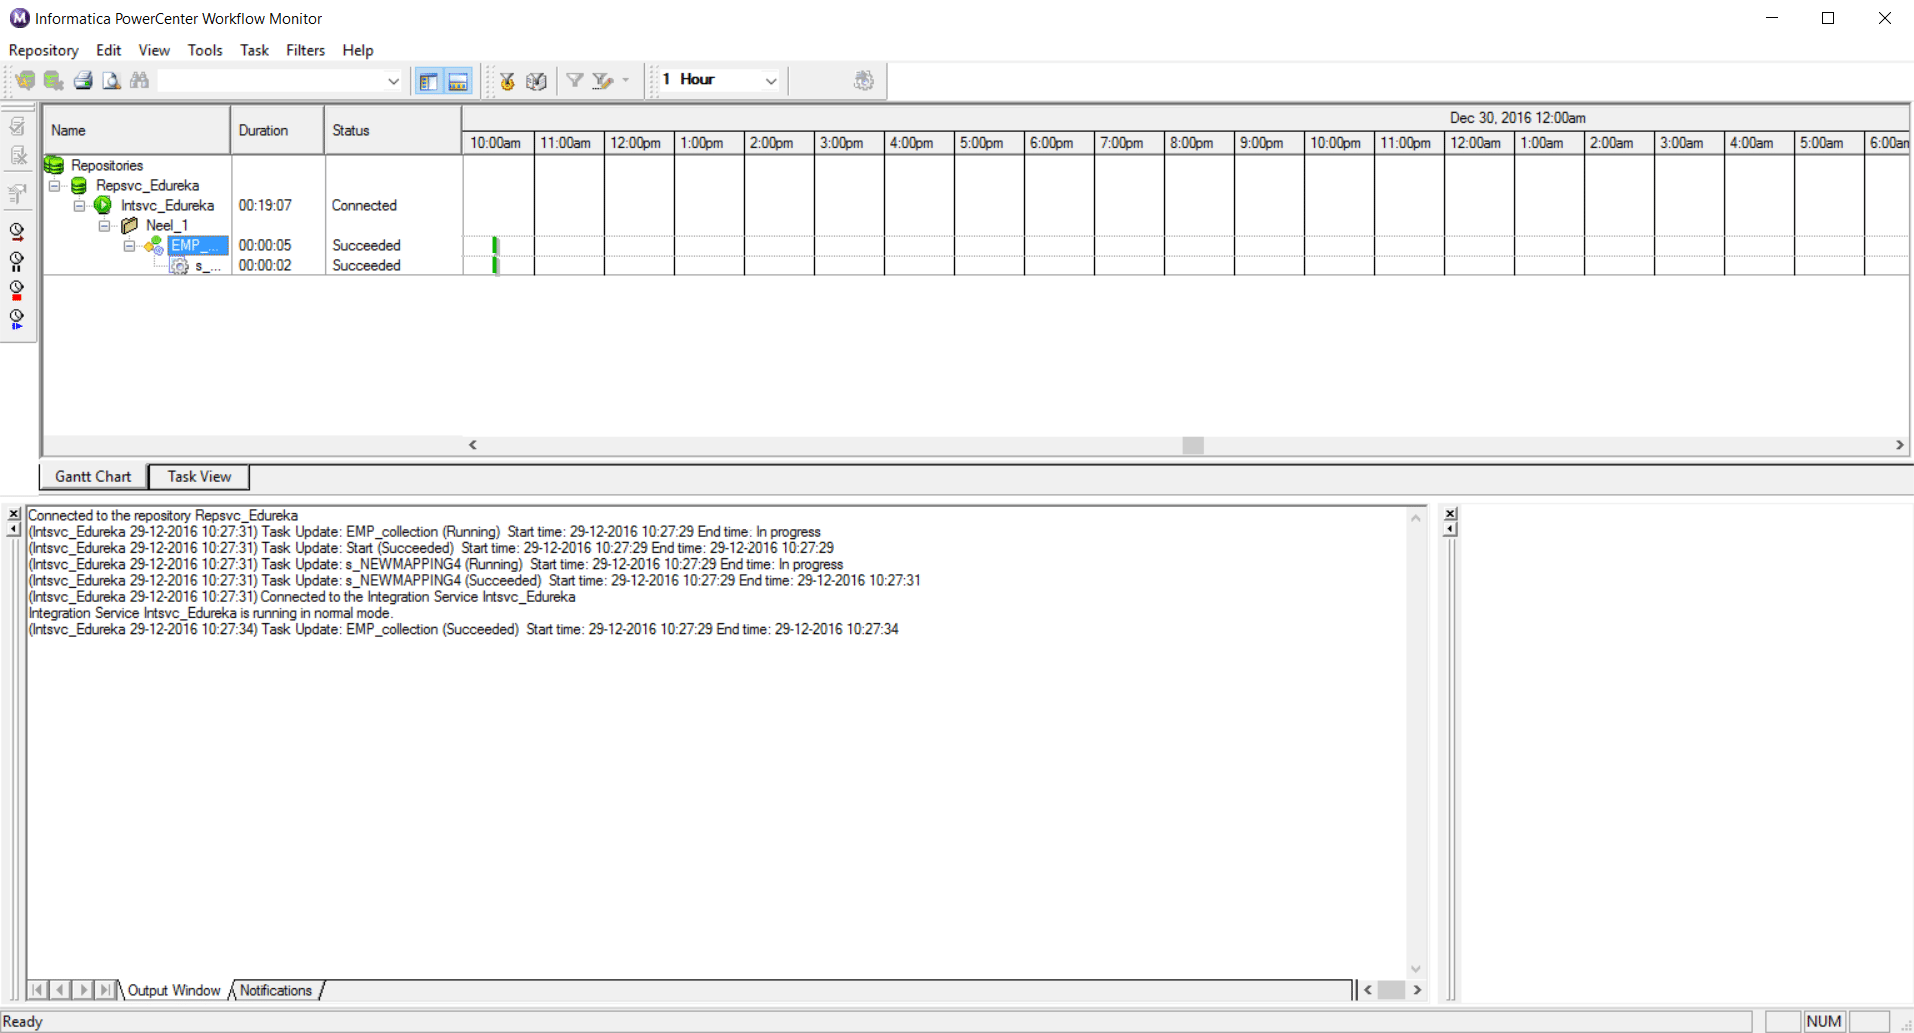Click the greyed hierarchy icon in left toolbar
Screen dimensions: 1914x1033
coord(17,194)
